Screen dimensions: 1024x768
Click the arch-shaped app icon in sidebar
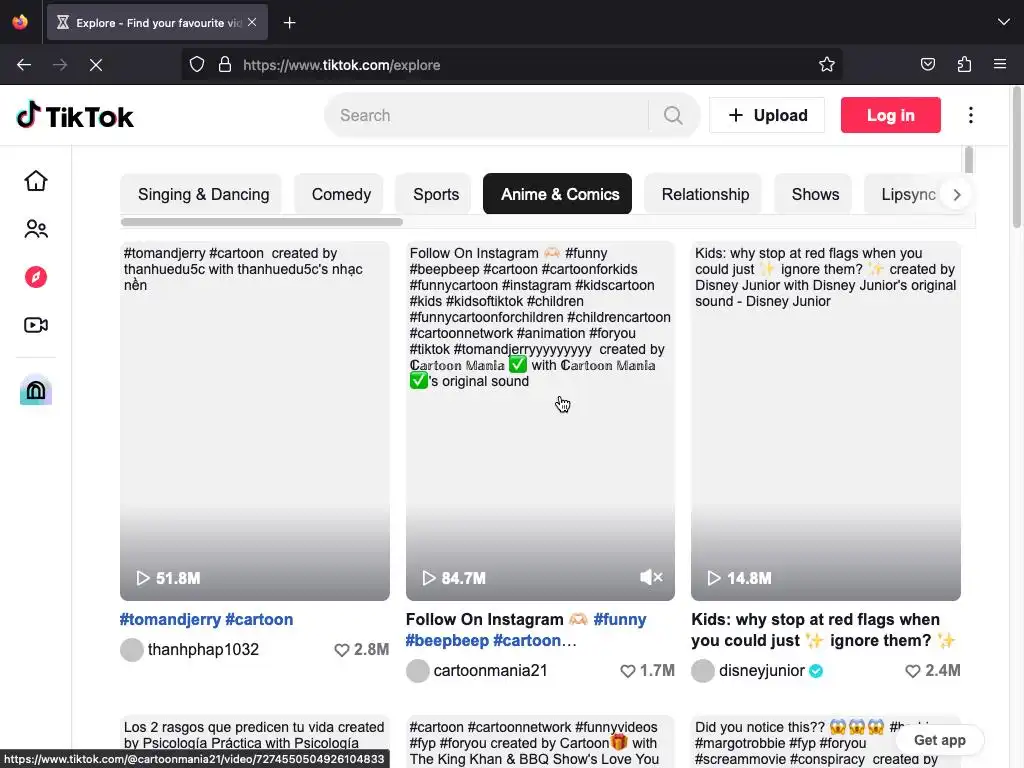tap(36, 391)
